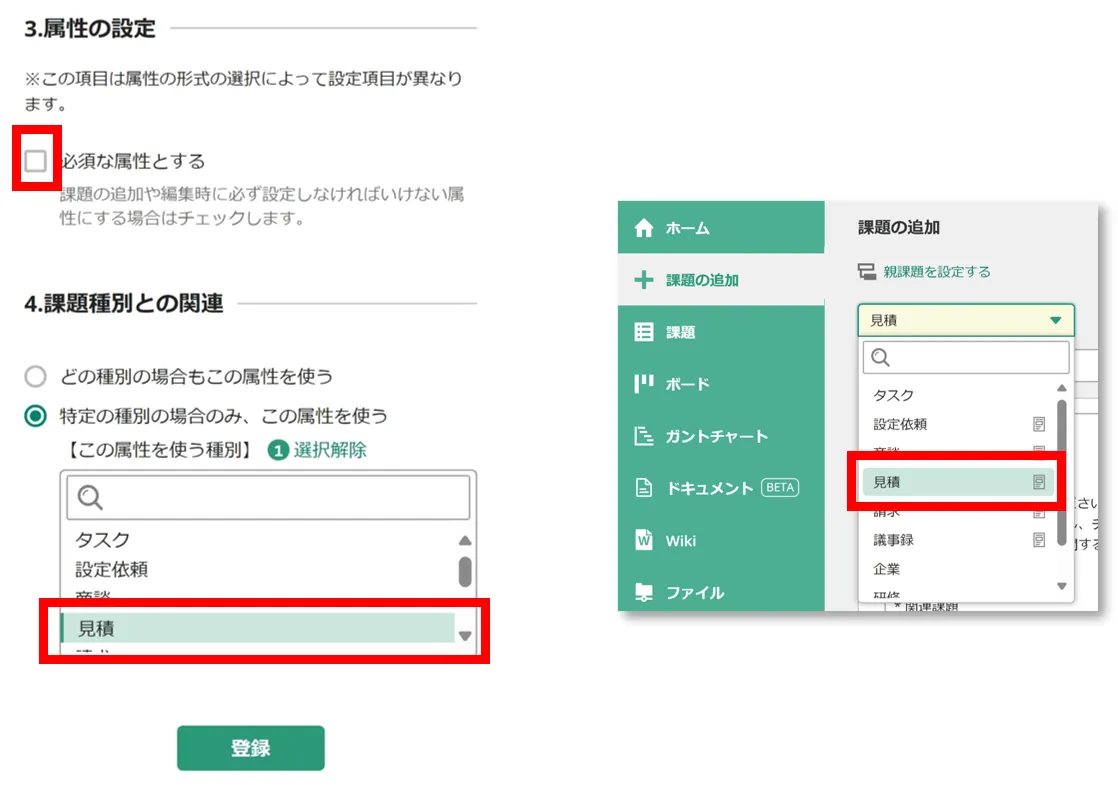Open the ファイル folder icon
Screen dimensions: 1118x802
(644, 592)
